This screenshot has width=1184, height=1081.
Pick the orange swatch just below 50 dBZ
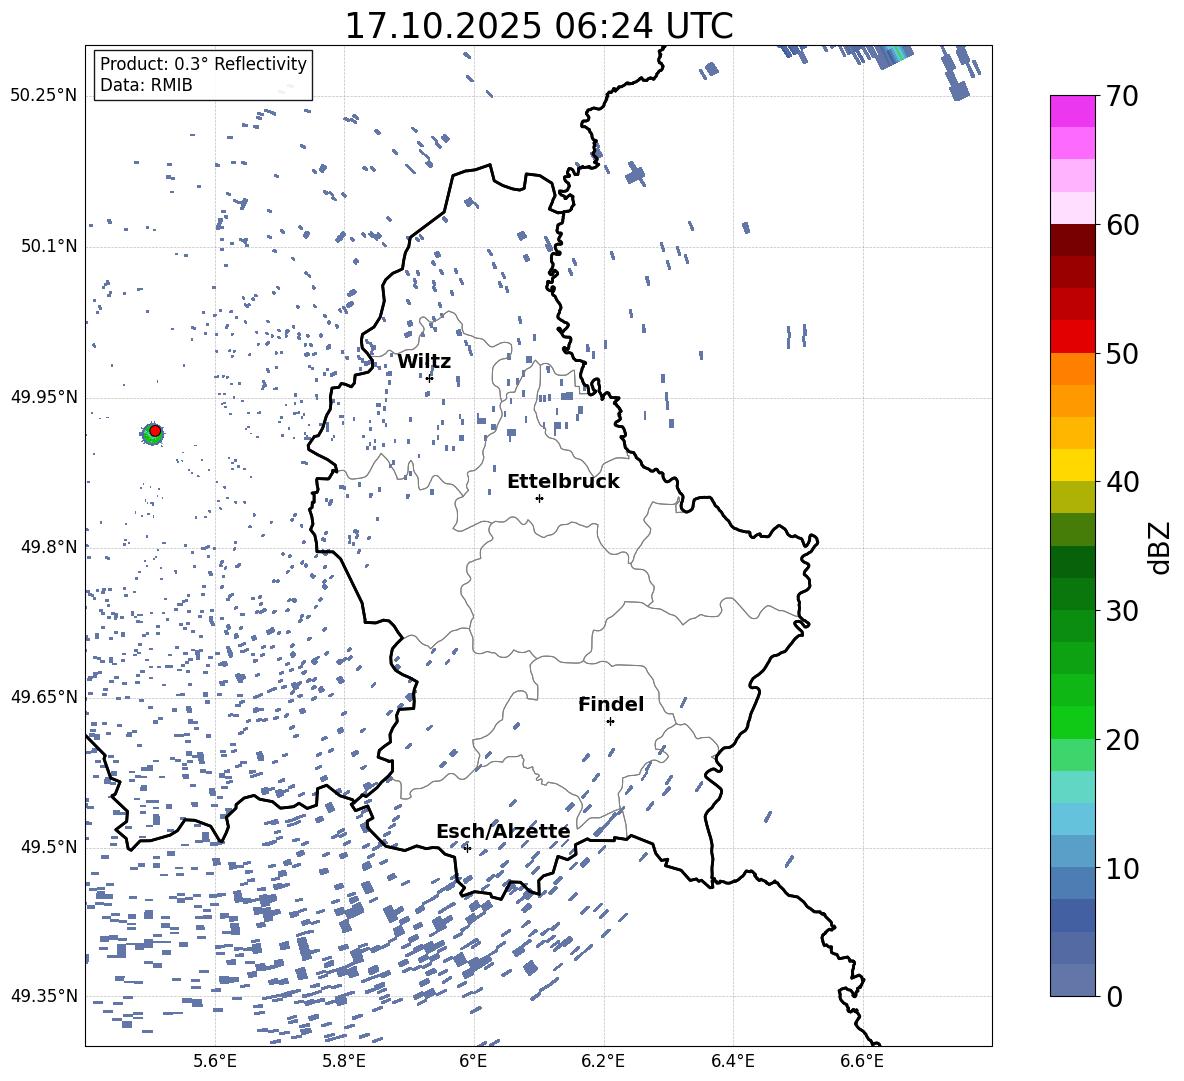(x=1072, y=369)
